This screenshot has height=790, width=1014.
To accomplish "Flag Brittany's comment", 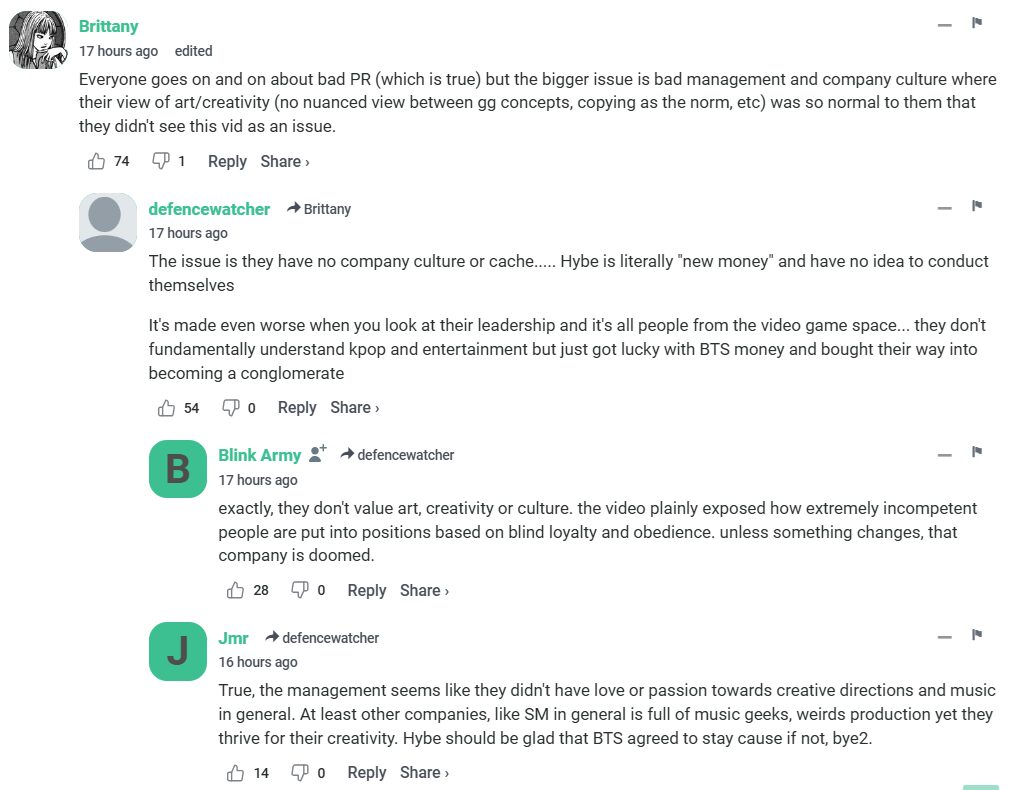I will coord(977,23).
